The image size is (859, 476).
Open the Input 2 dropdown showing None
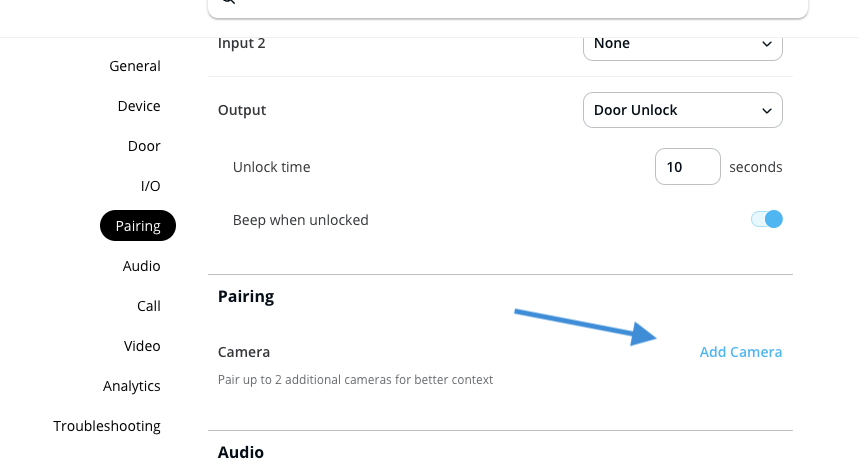coord(682,44)
